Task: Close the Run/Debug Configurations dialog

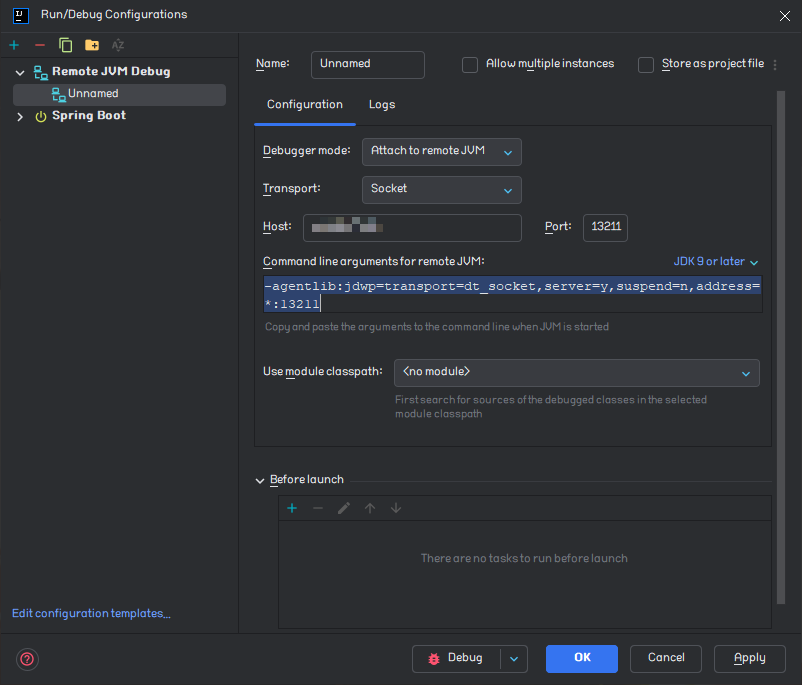Action: [x=785, y=16]
